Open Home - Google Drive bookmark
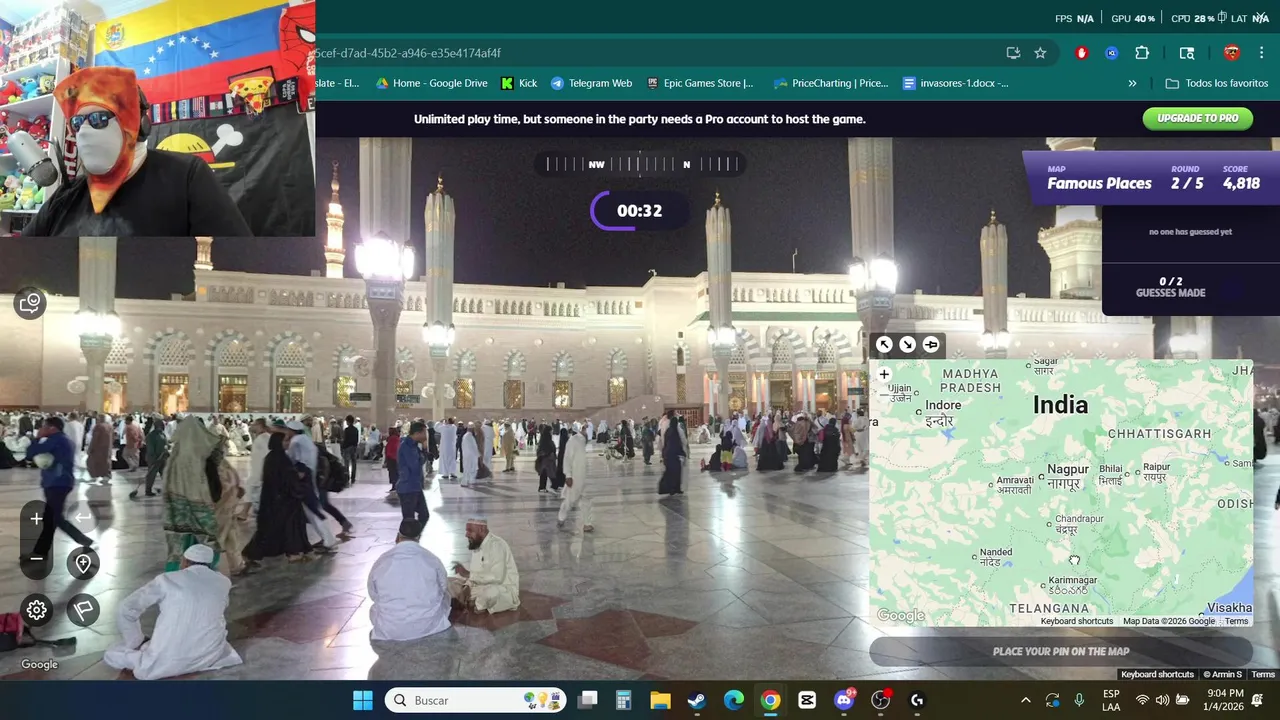This screenshot has height=720, width=1280. tap(431, 83)
